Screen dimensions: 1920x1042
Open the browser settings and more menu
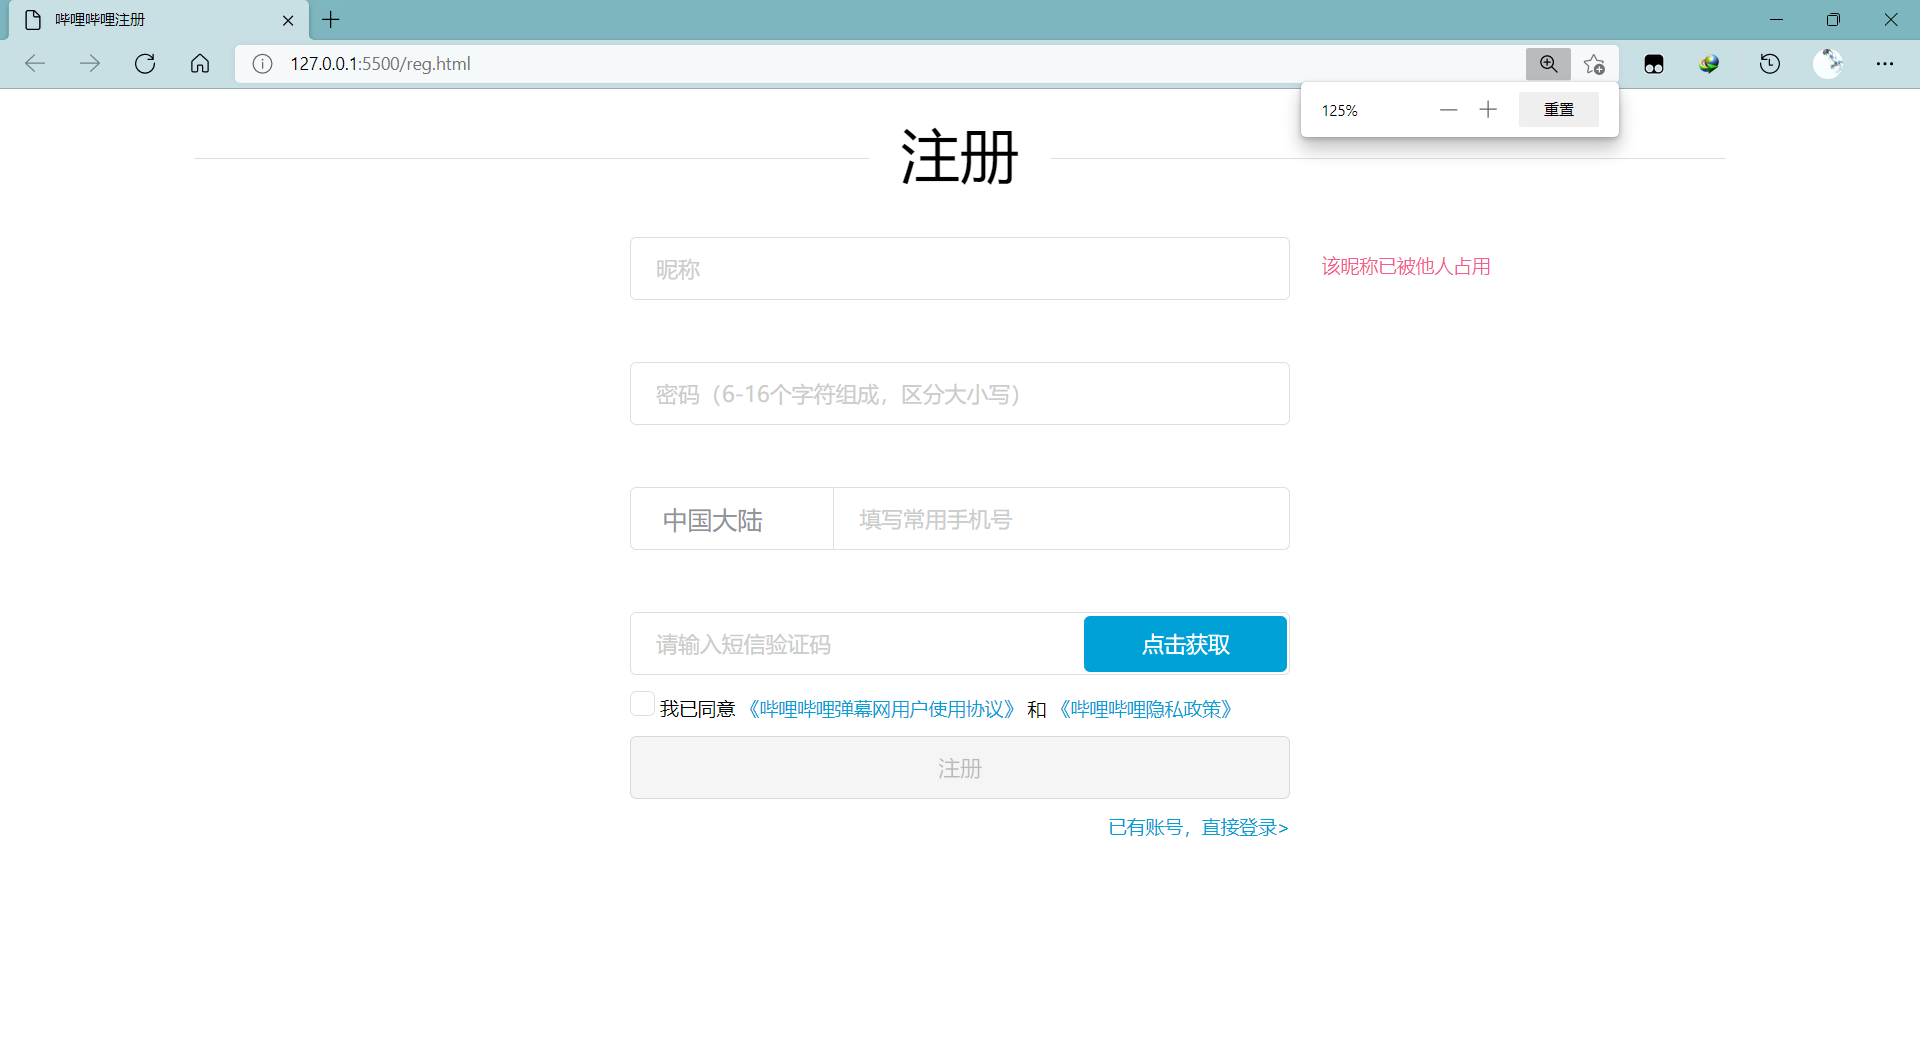pyautogui.click(x=1885, y=64)
